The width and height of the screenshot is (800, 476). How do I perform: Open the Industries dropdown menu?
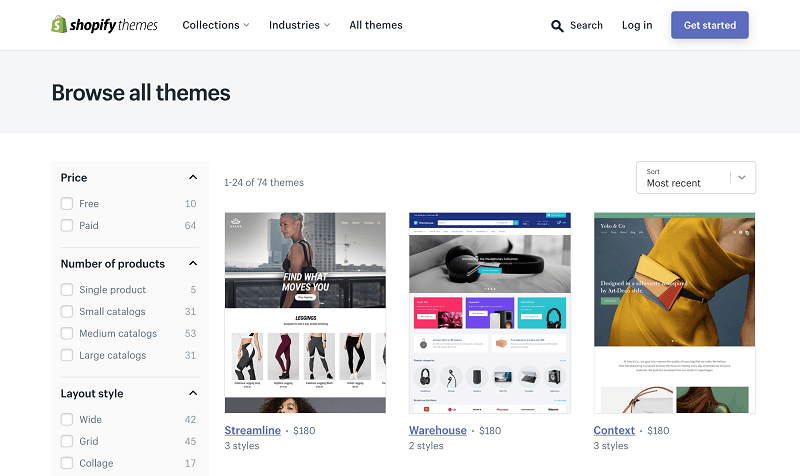coord(300,25)
